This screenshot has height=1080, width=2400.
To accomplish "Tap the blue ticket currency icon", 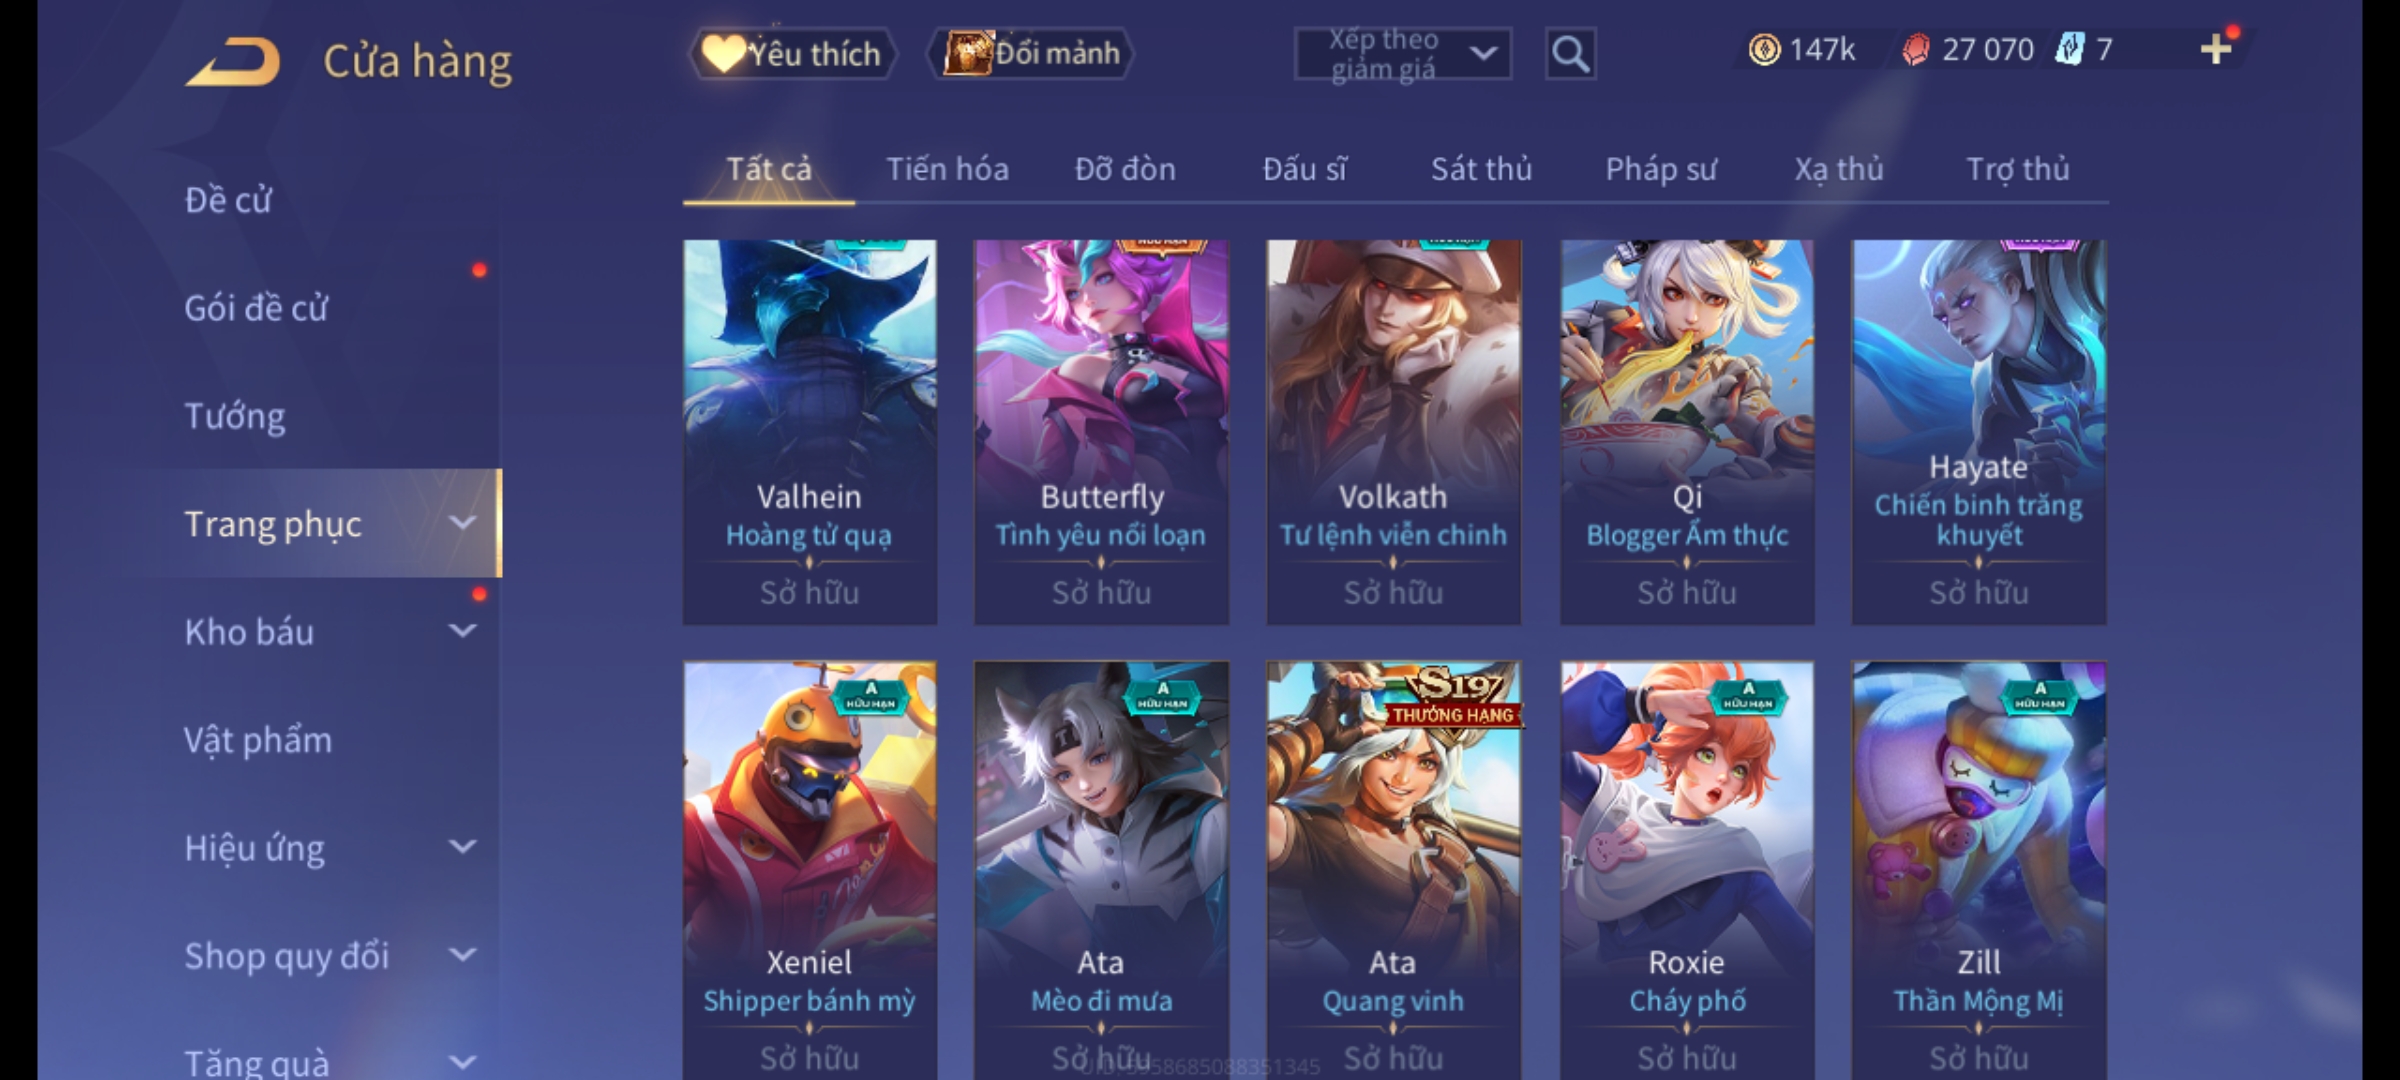I will click(x=2069, y=49).
